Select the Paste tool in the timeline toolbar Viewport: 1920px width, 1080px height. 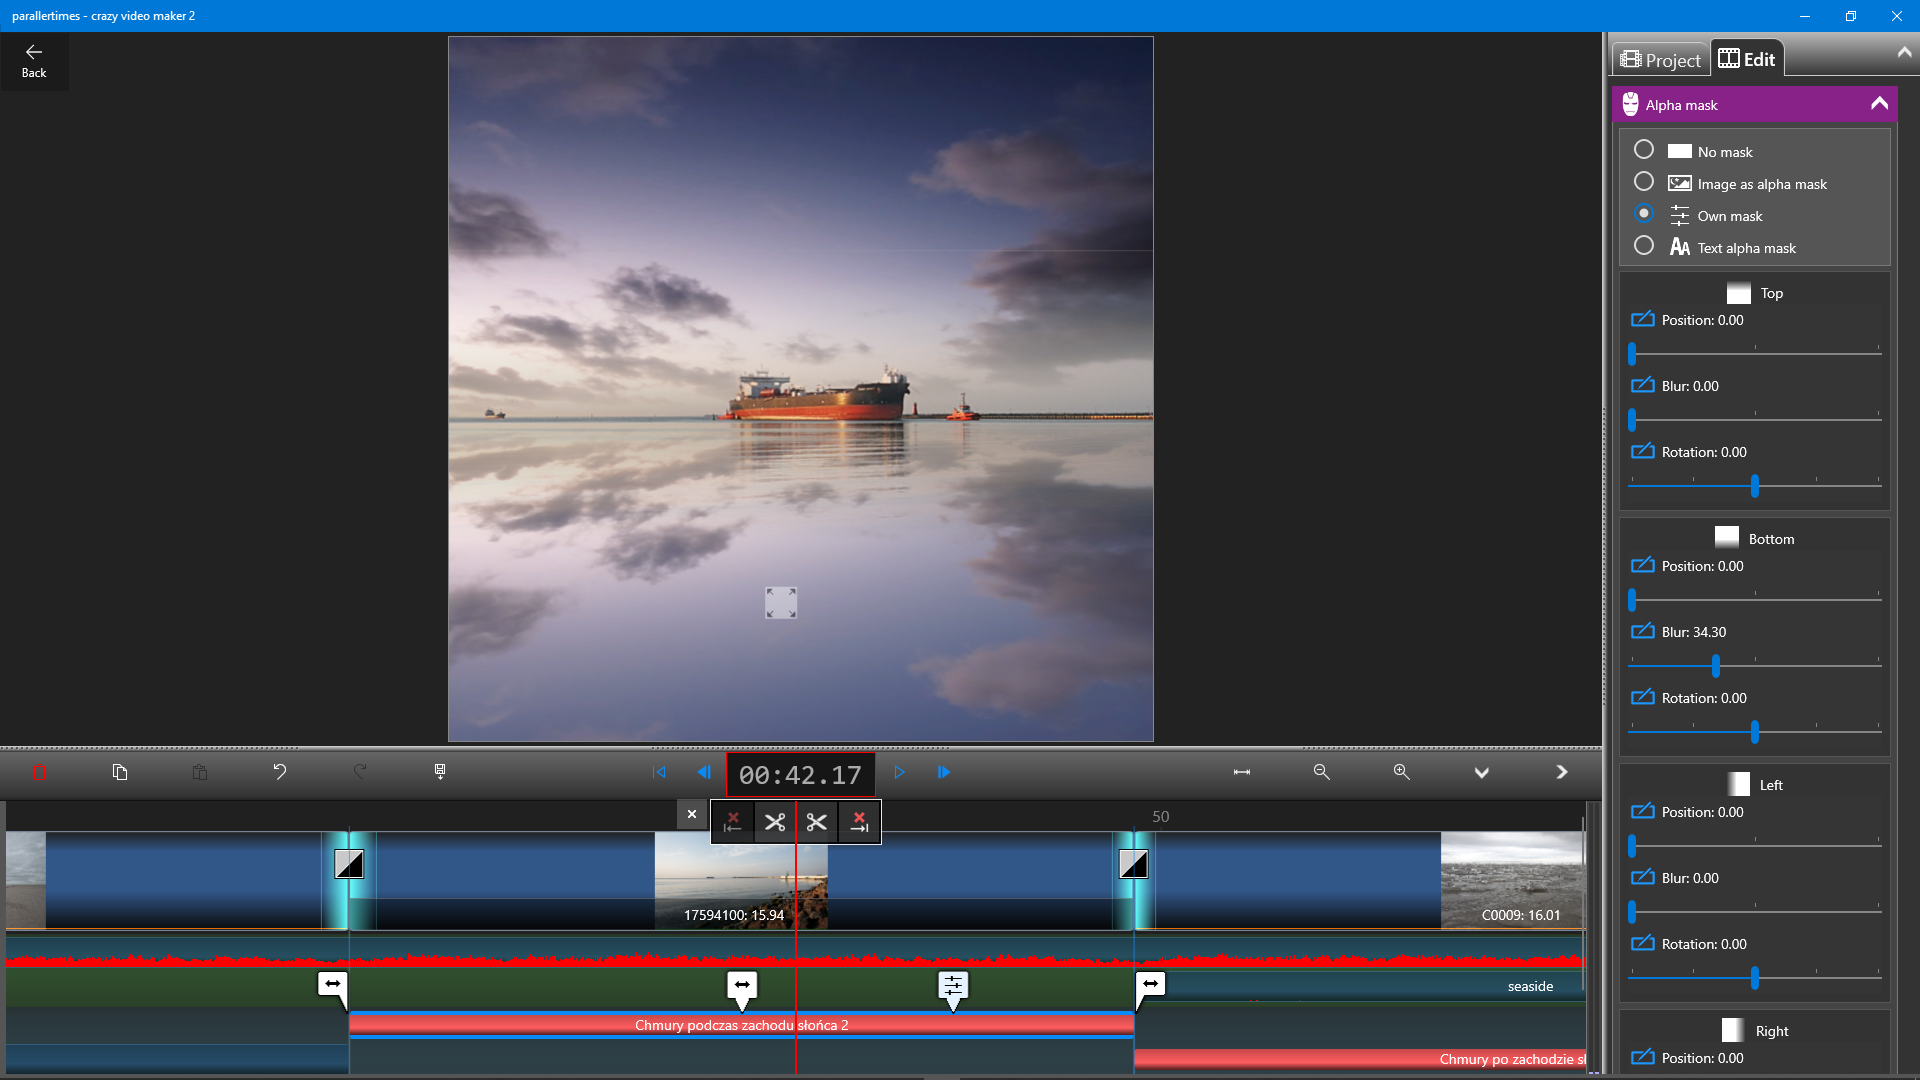click(x=199, y=772)
